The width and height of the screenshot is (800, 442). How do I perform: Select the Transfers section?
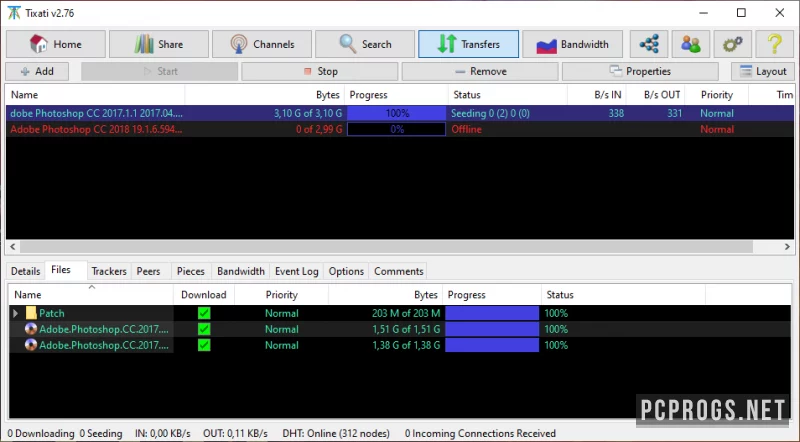coord(468,44)
